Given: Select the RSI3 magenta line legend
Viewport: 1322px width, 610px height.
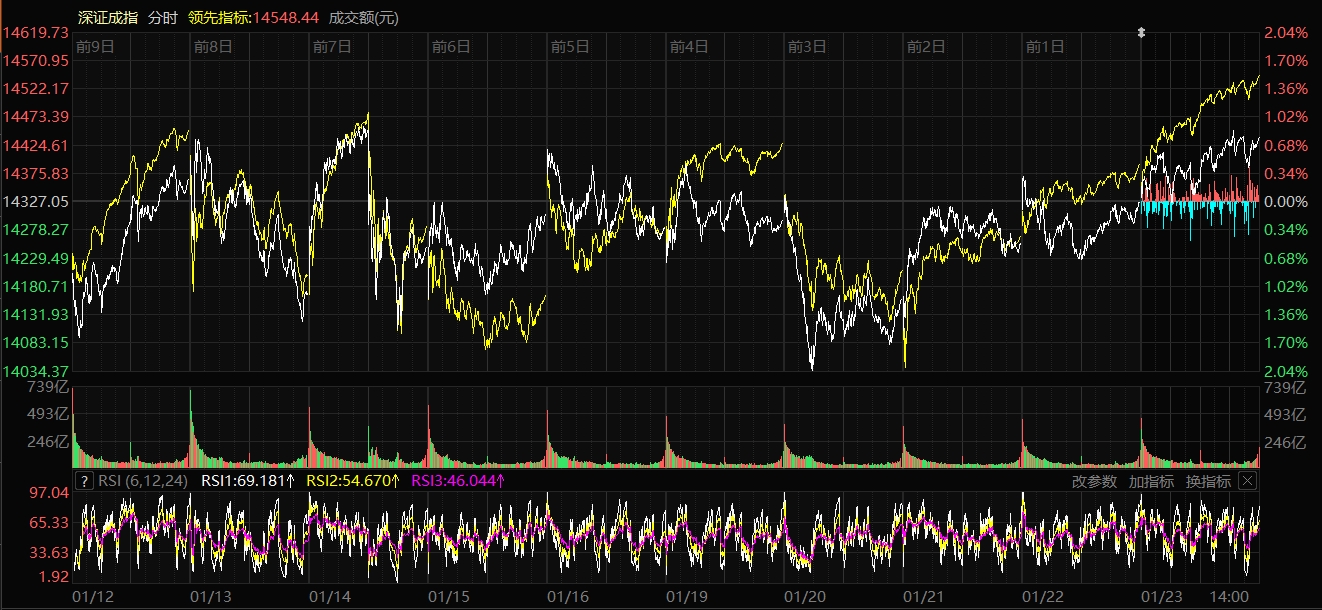Looking at the screenshot, I should (458, 481).
